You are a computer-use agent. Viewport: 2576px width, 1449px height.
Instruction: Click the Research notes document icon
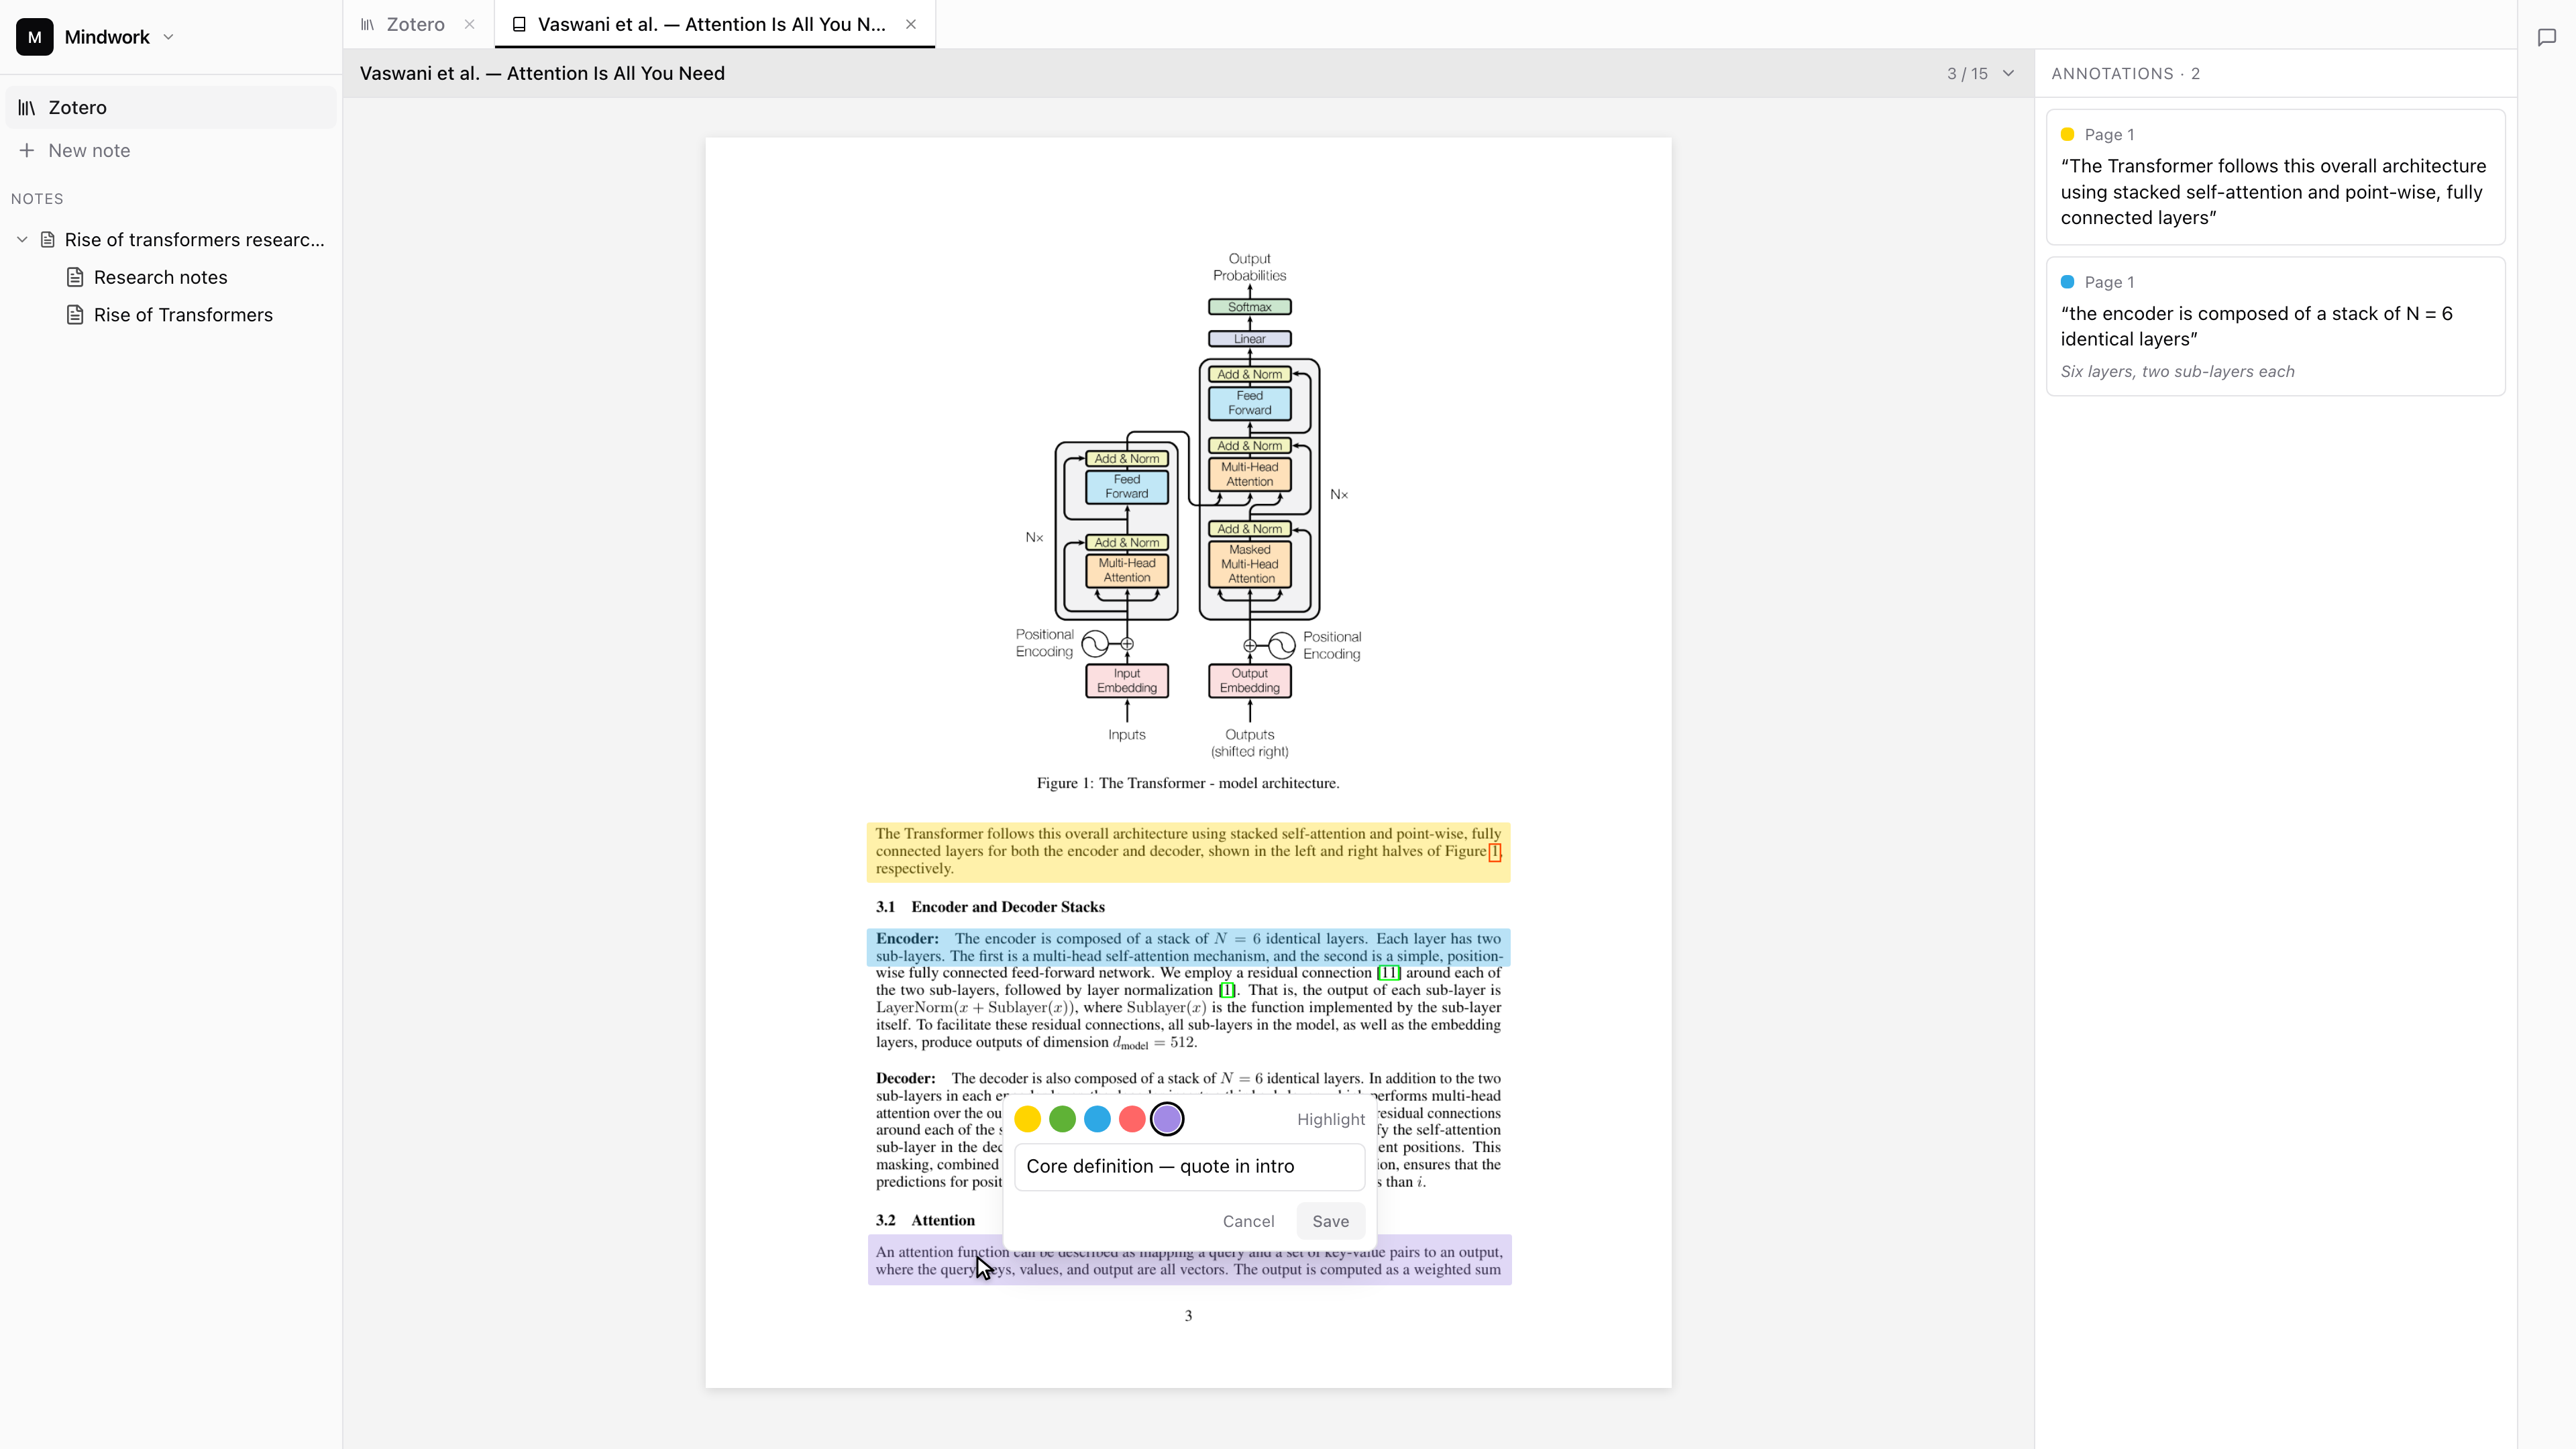click(x=75, y=277)
